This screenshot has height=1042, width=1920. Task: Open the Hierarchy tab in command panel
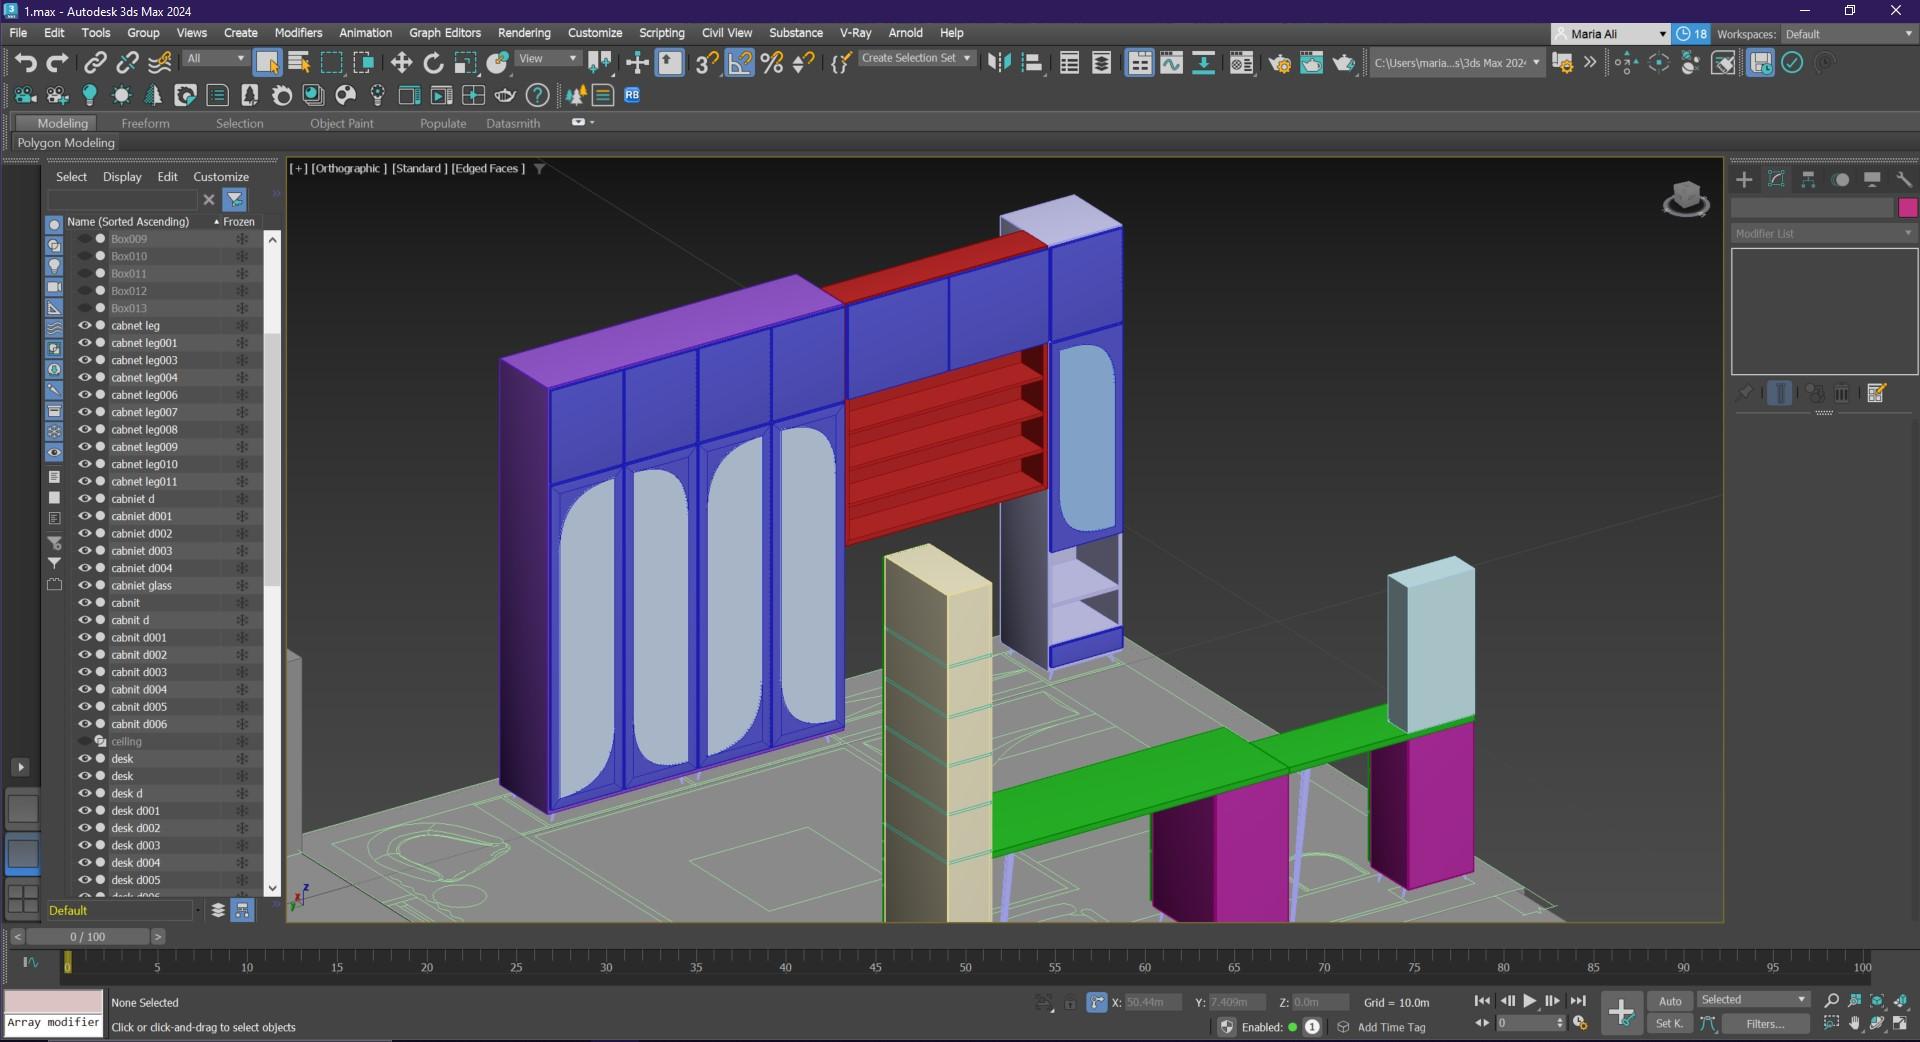[1808, 179]
